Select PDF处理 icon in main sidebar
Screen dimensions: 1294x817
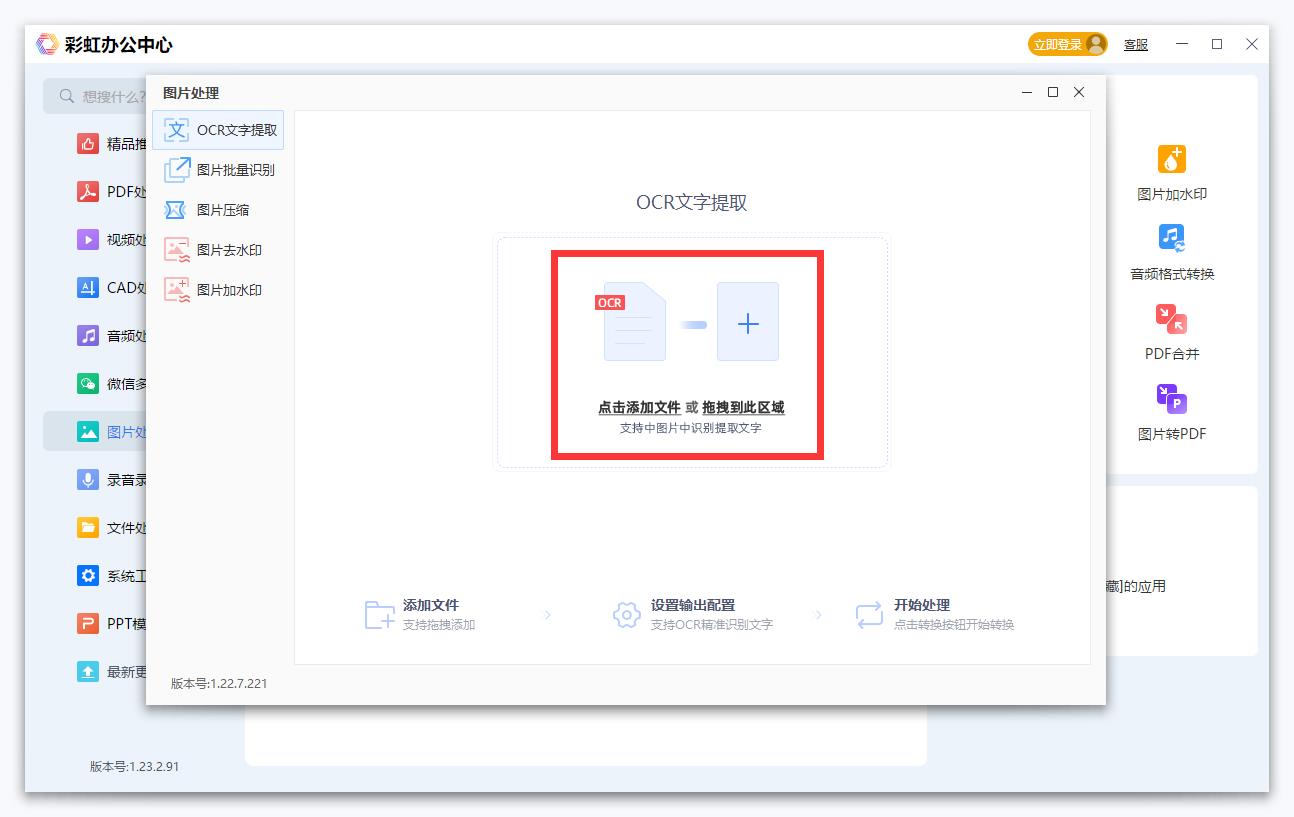(x=88, y=191)
